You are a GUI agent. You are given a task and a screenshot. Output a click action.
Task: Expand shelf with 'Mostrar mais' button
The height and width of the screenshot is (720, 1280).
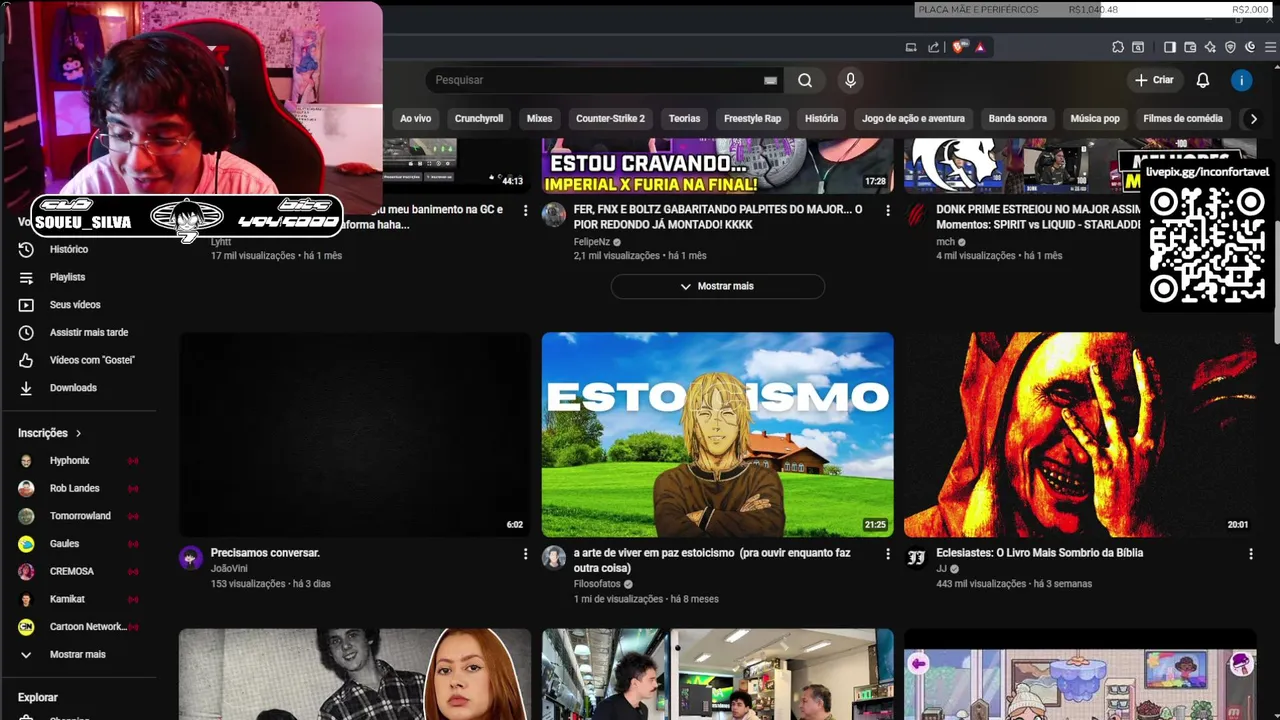coord(718,286)
